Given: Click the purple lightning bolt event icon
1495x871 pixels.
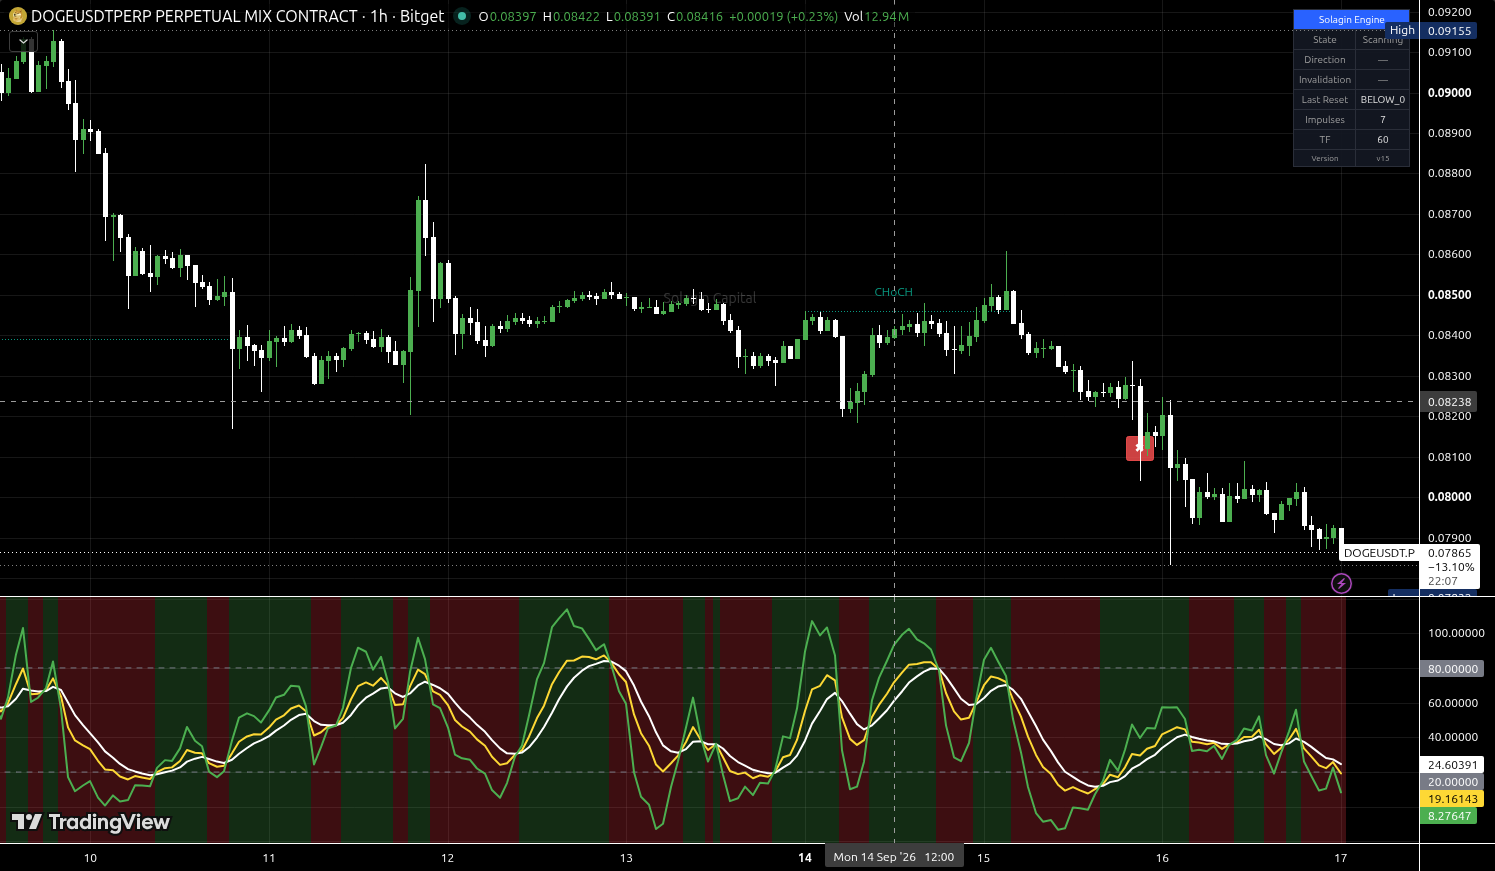Looking at the screenshot, I should point(1341,583).
